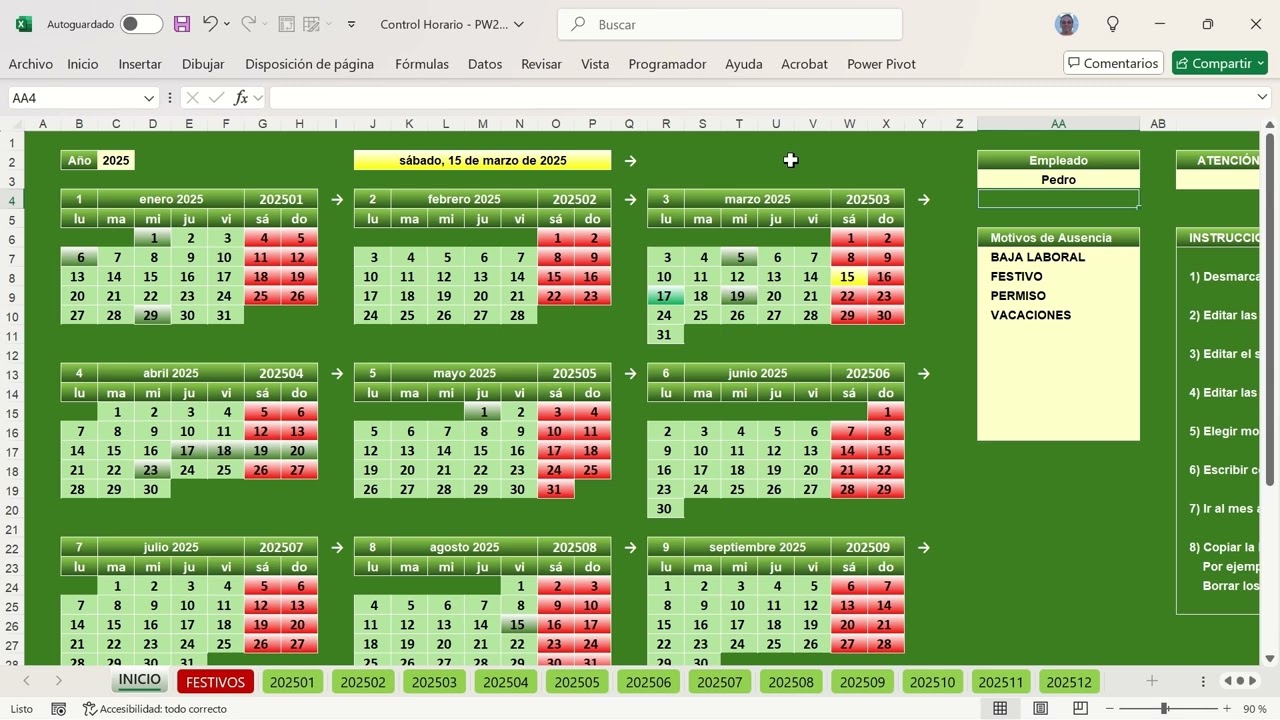
Task: Click the Excel app logo icon
Action: tap(24, 24)
